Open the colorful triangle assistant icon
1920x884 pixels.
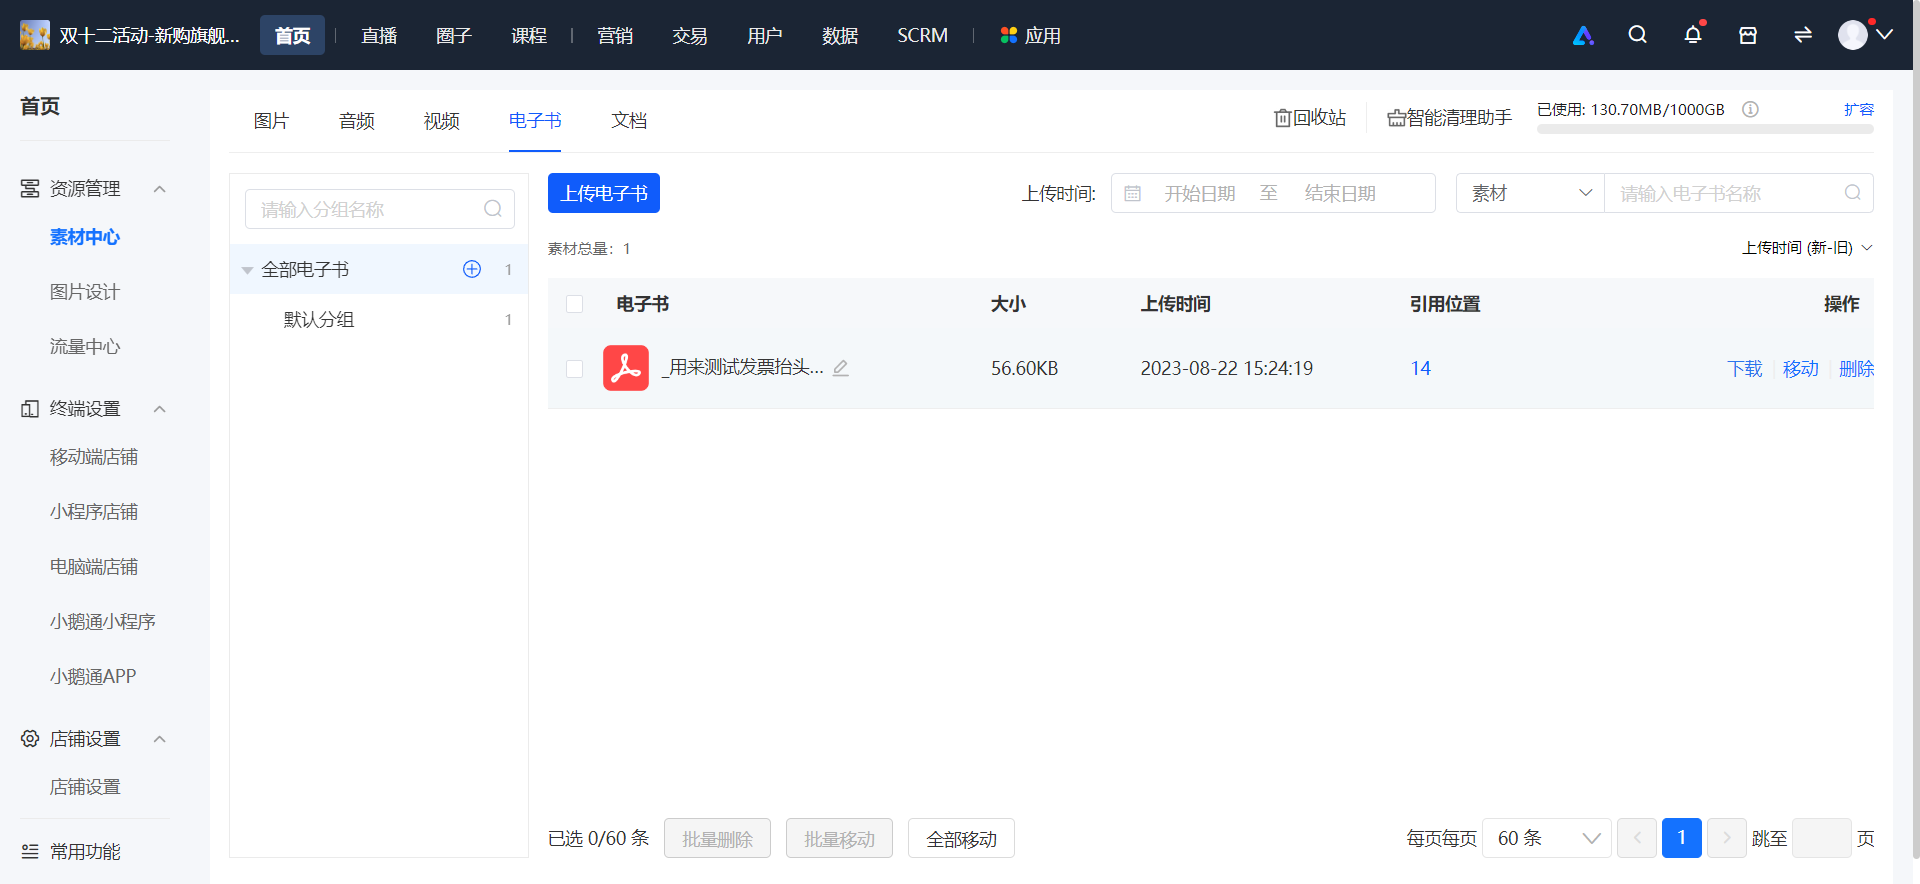[x=1583, y=36]
